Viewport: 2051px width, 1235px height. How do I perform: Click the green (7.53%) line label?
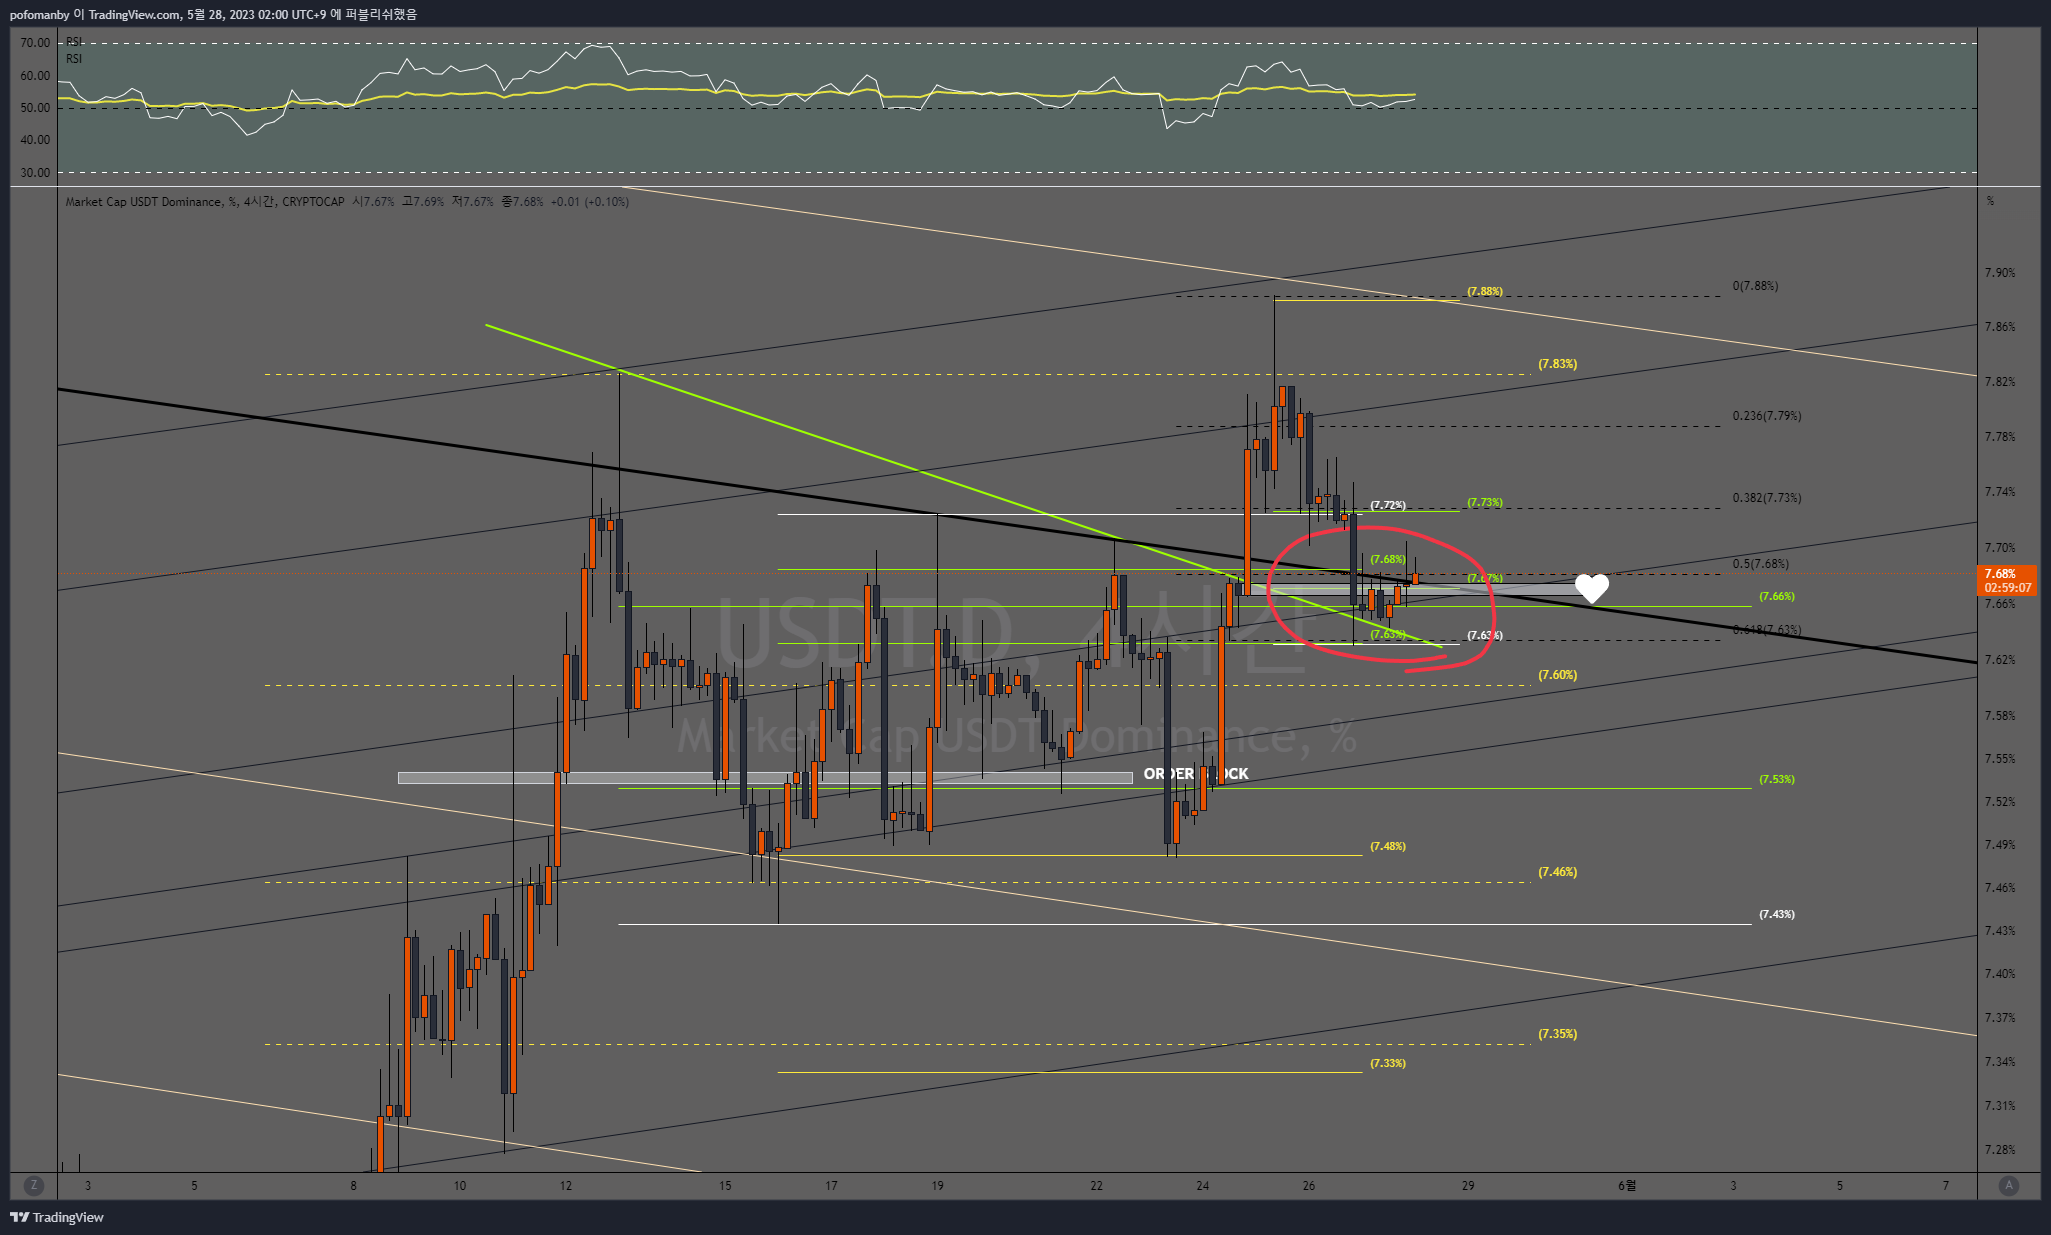(1776, 779)
